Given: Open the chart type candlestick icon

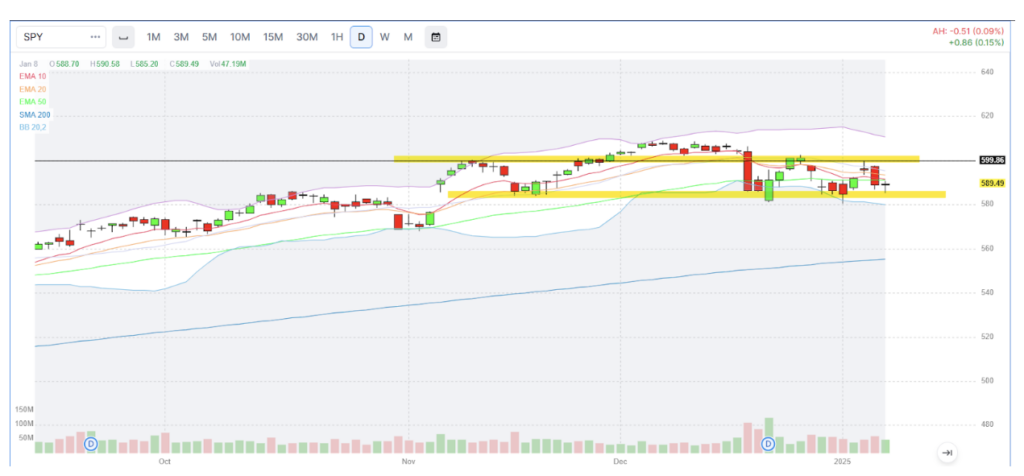Looking at the screenshot, I should [123, 37].
